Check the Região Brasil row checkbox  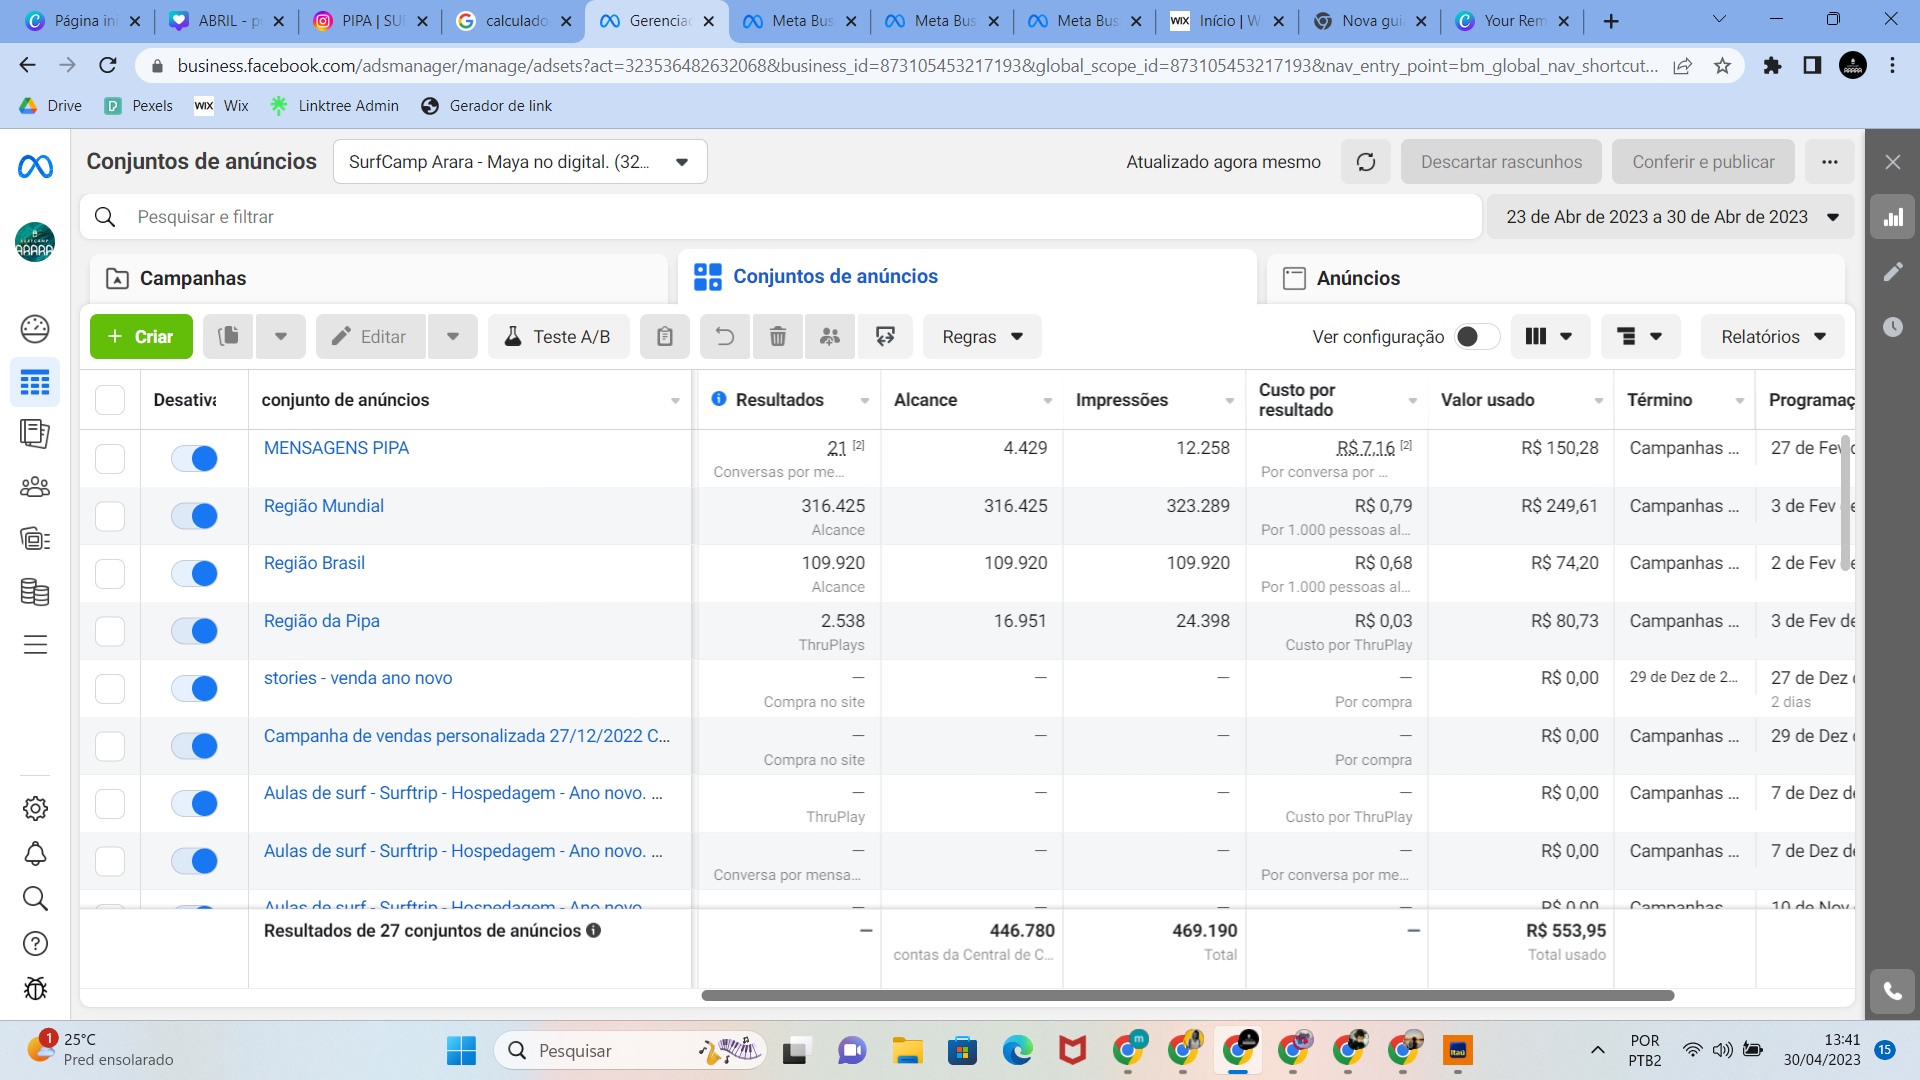(x=110, y=574)
